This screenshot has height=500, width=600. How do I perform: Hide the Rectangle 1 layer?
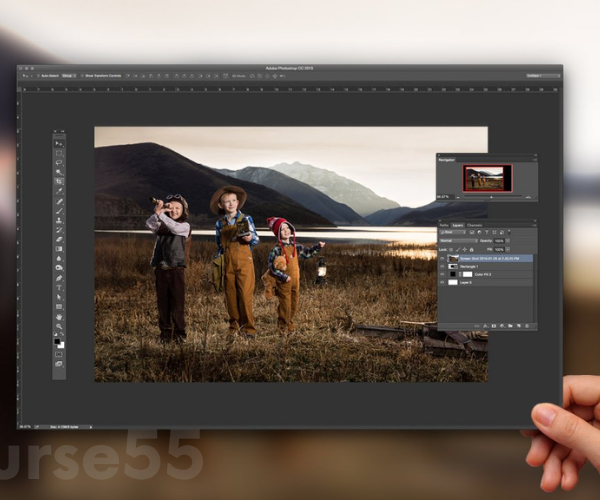tap(442, 266)
